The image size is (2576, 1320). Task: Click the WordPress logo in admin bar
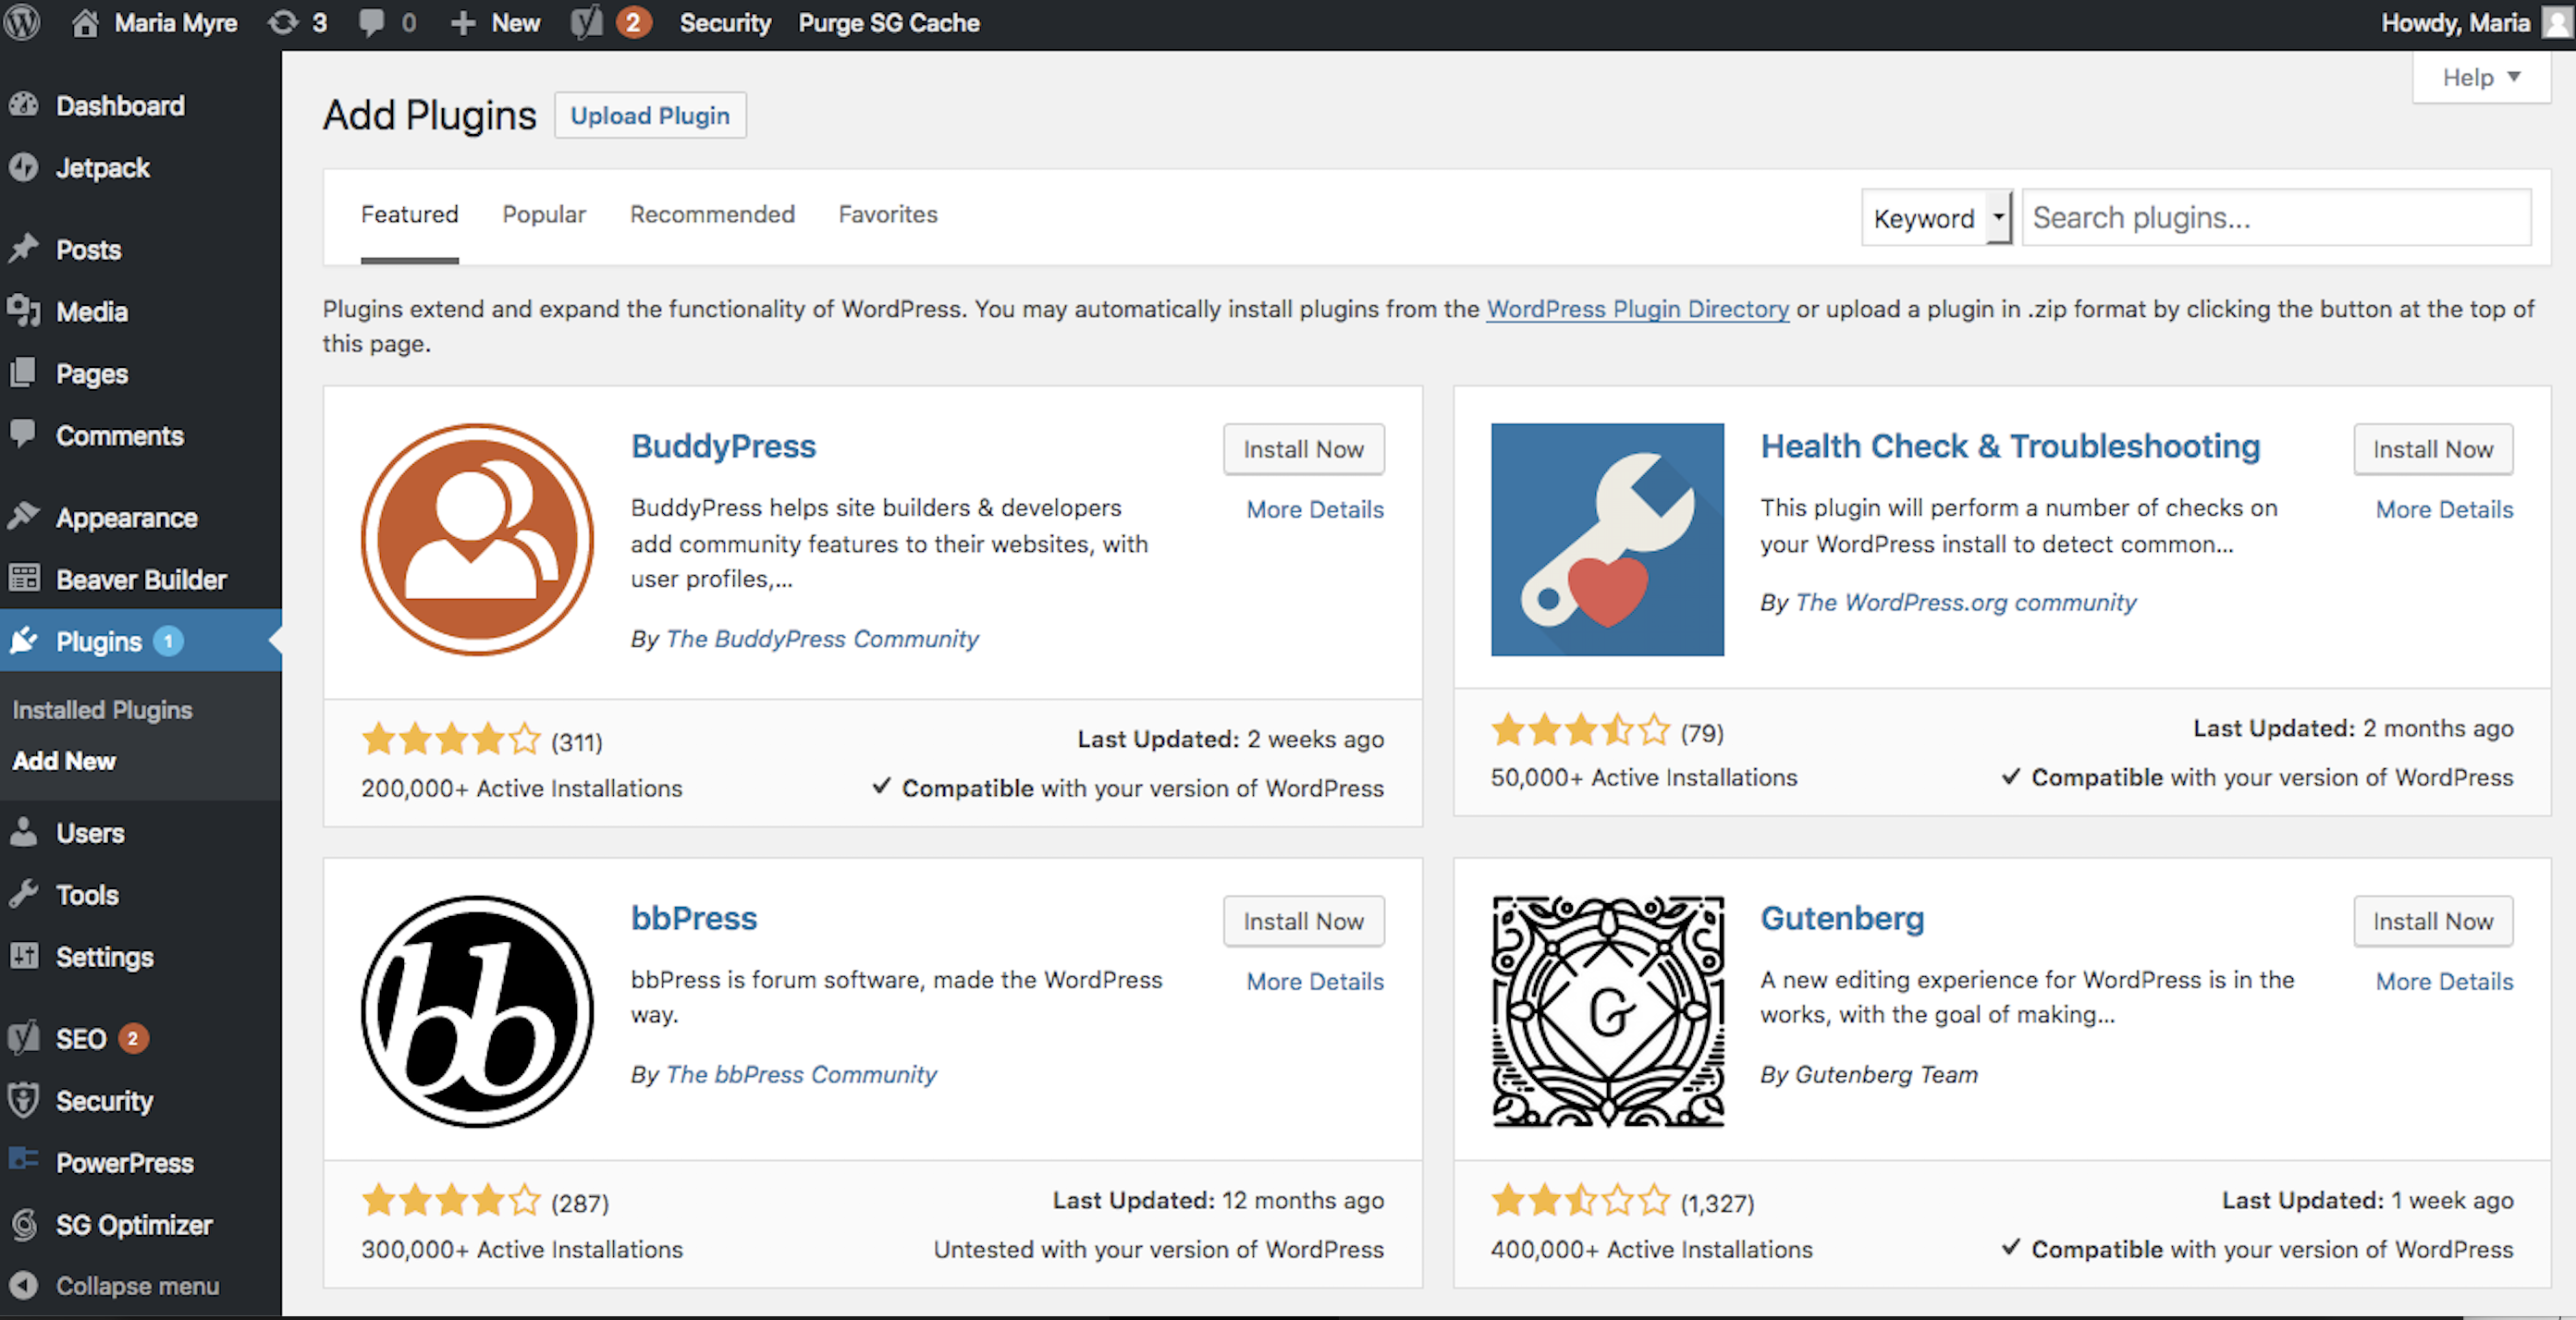pyautogui.click(x=22, y=22)
